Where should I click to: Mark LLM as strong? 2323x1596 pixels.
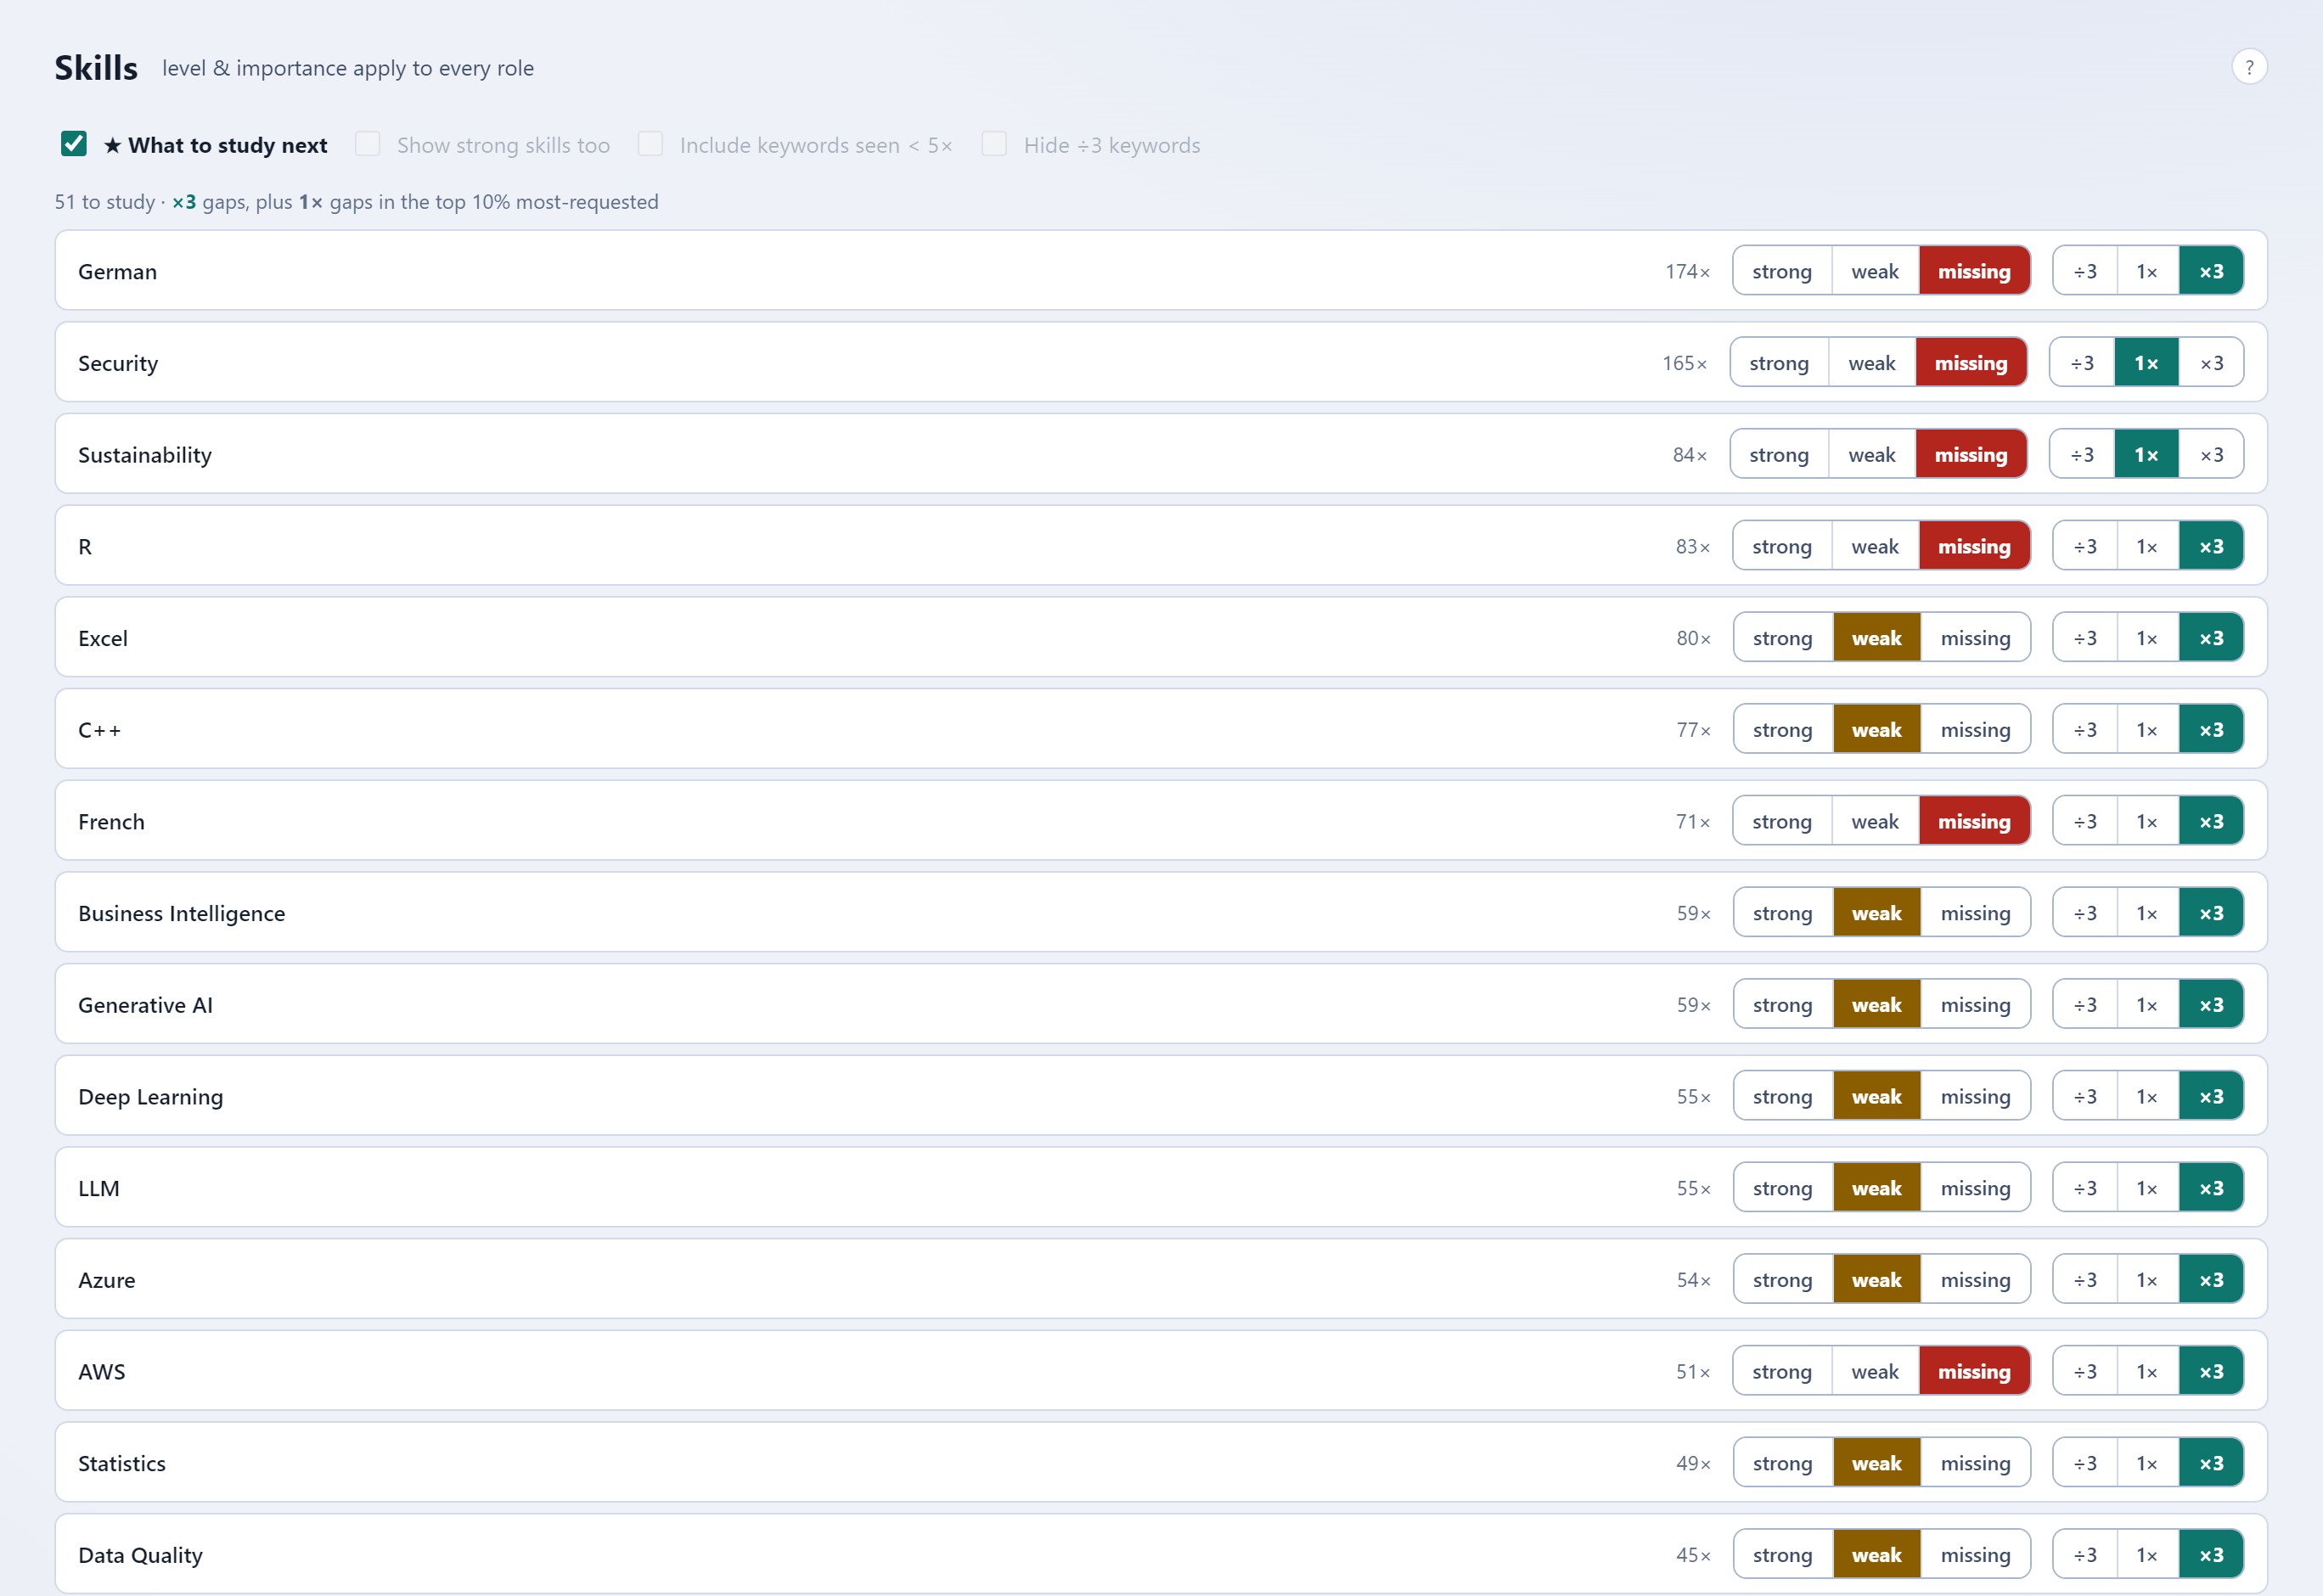[1783, 1188]
